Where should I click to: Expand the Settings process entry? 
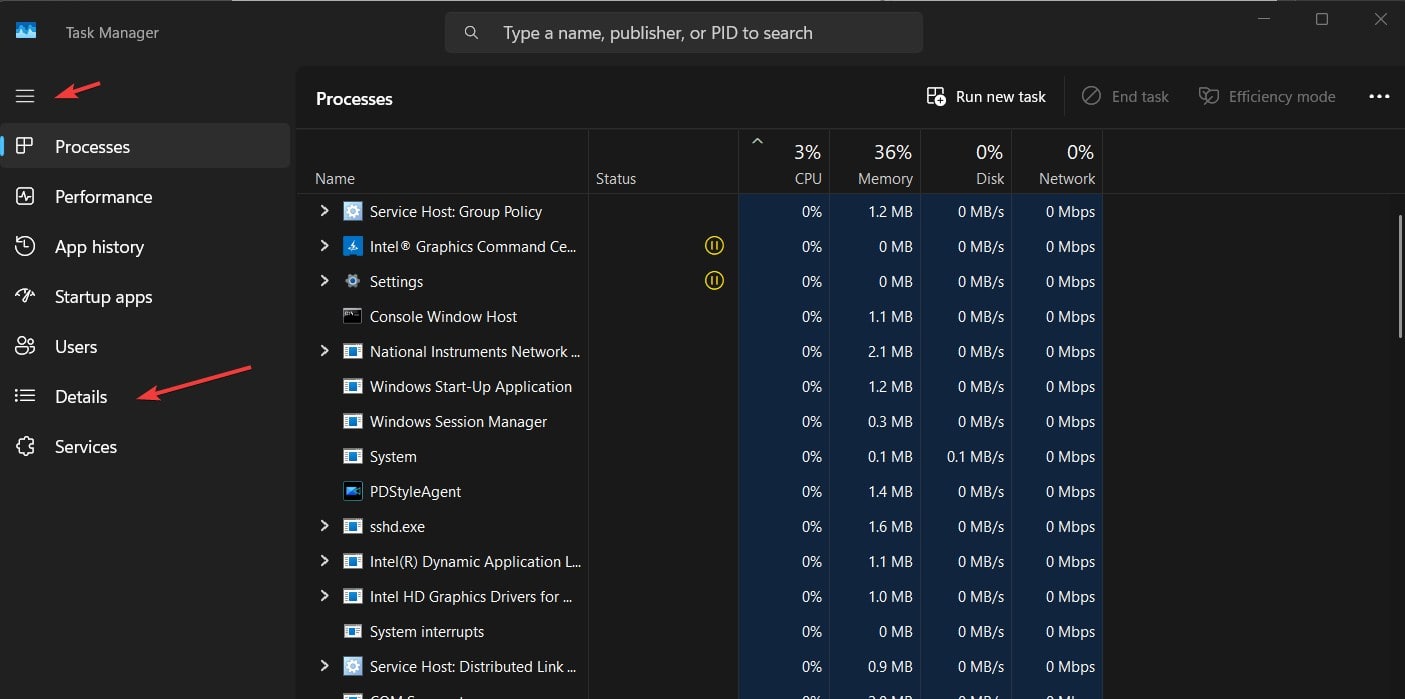pyautogui.click(x=324, y=281)
